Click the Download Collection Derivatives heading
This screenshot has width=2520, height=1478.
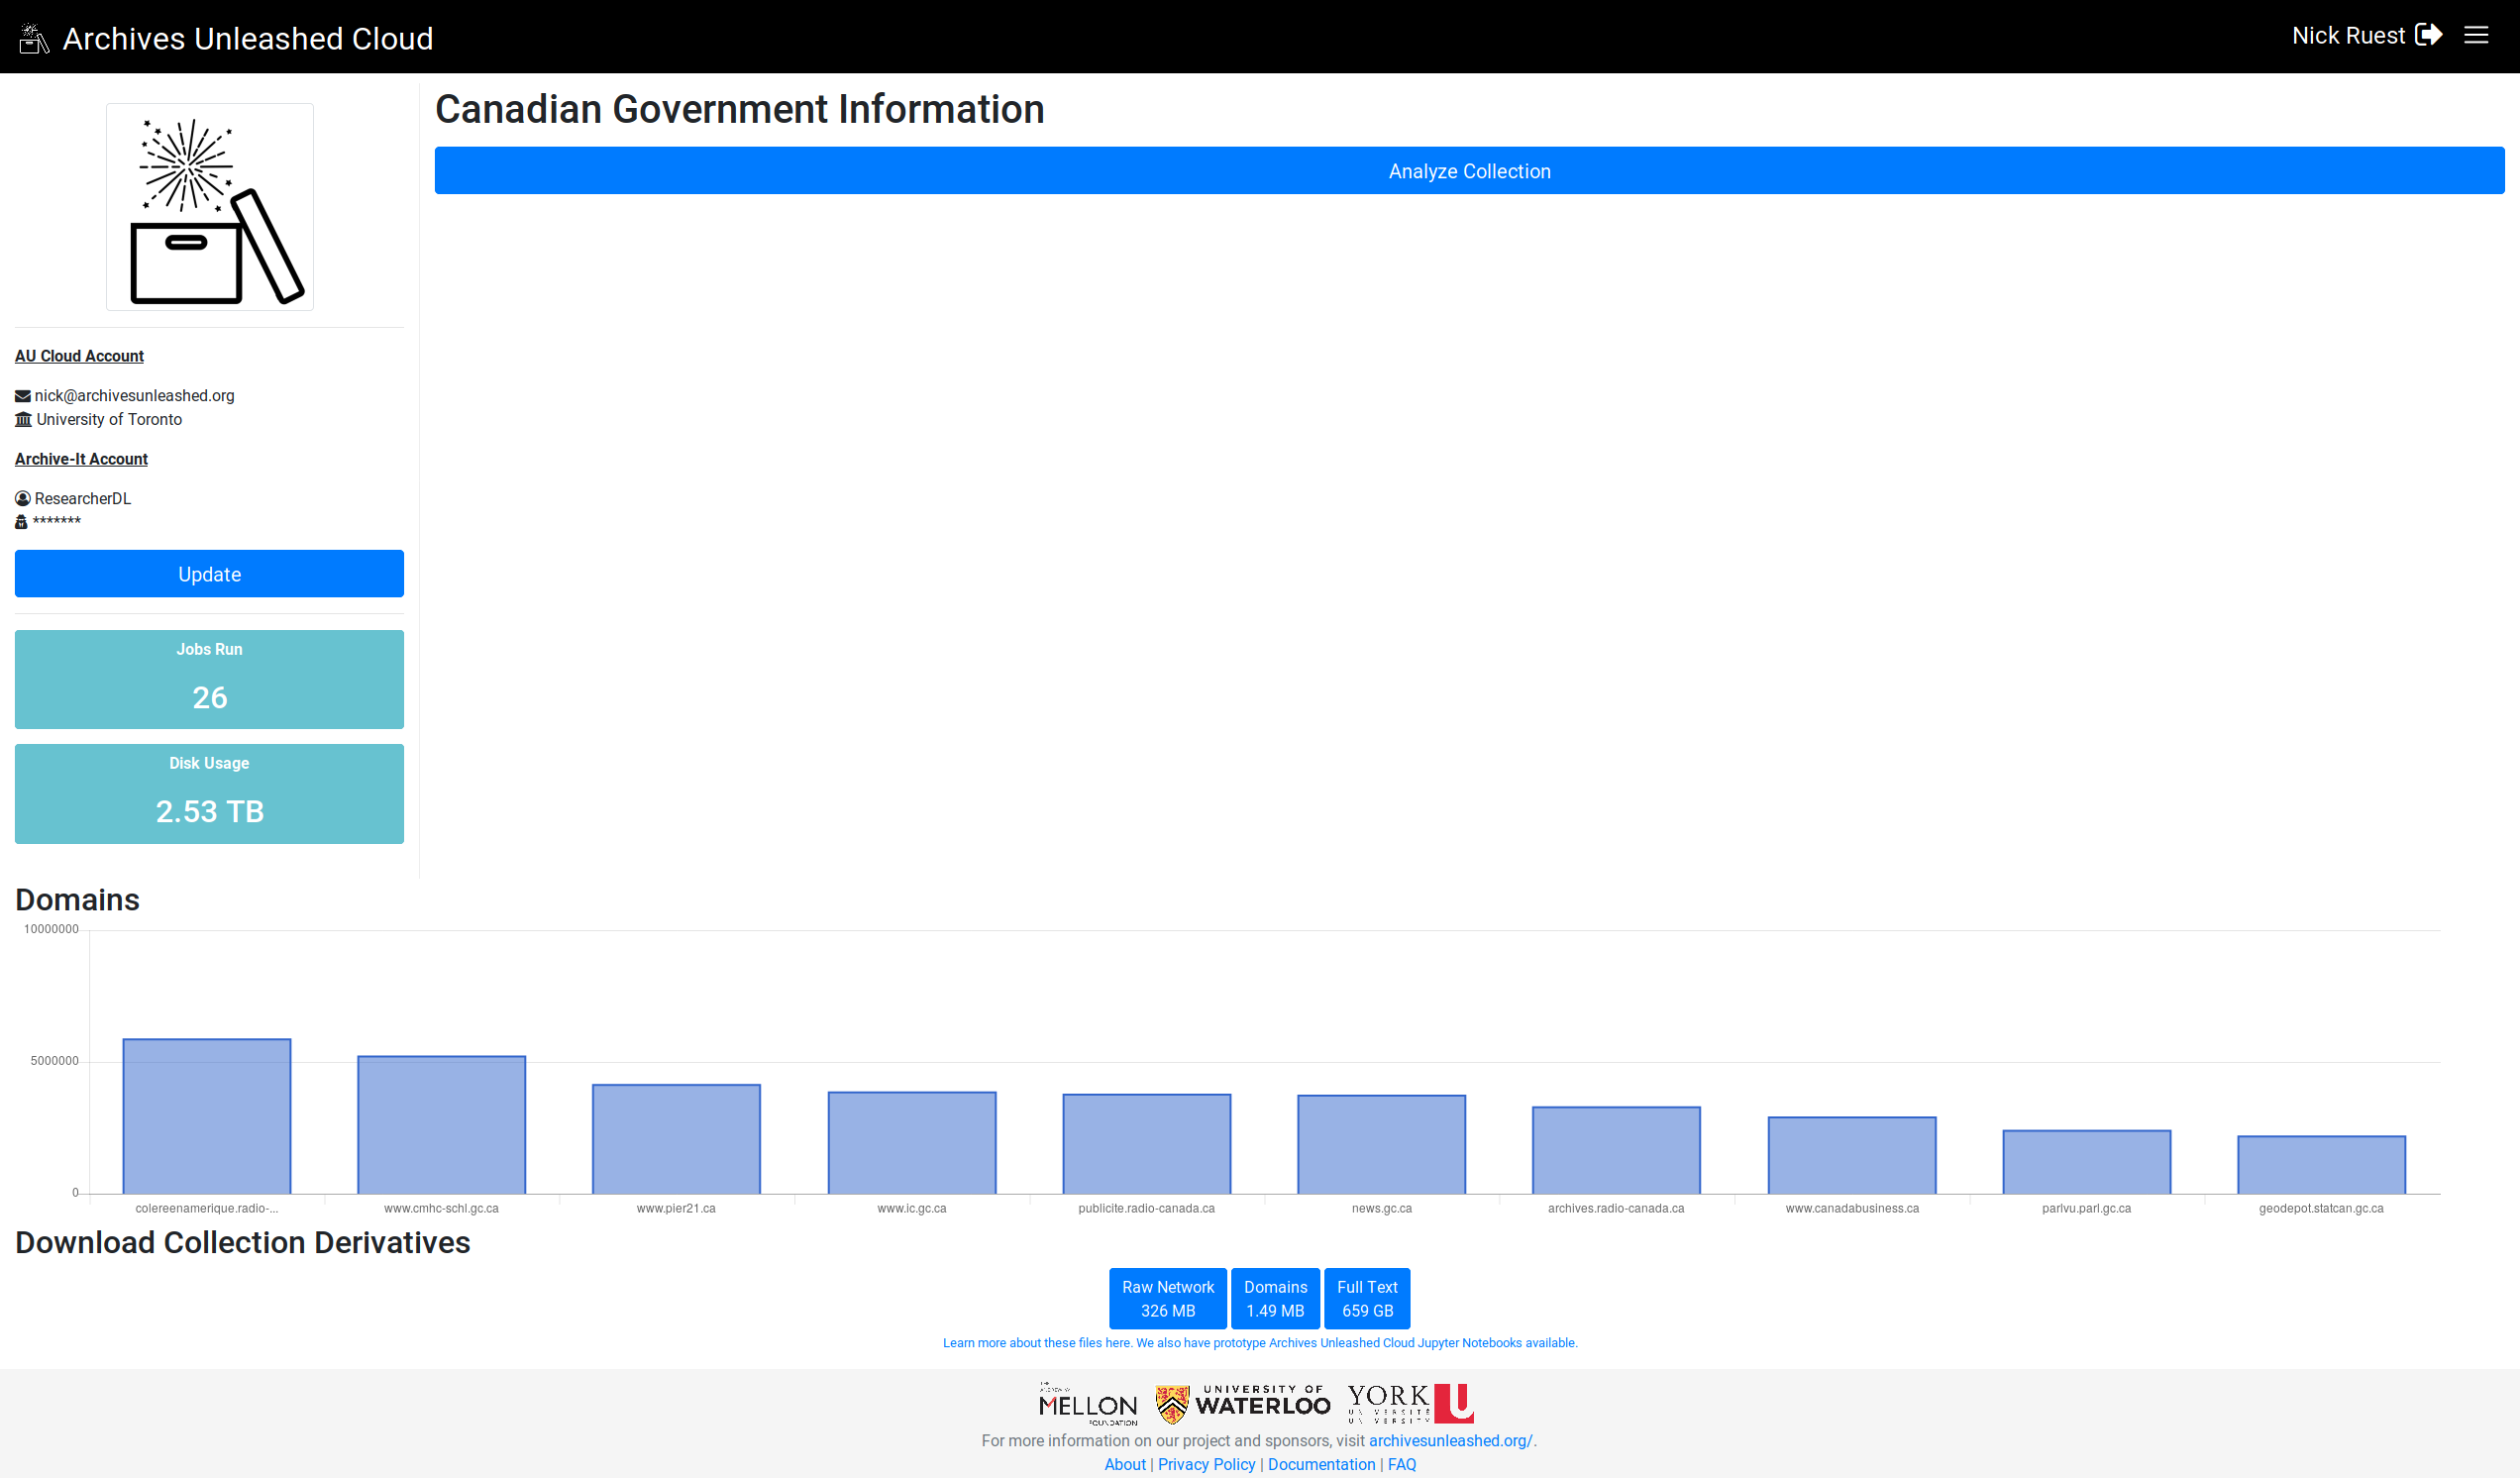[243, 1243]
